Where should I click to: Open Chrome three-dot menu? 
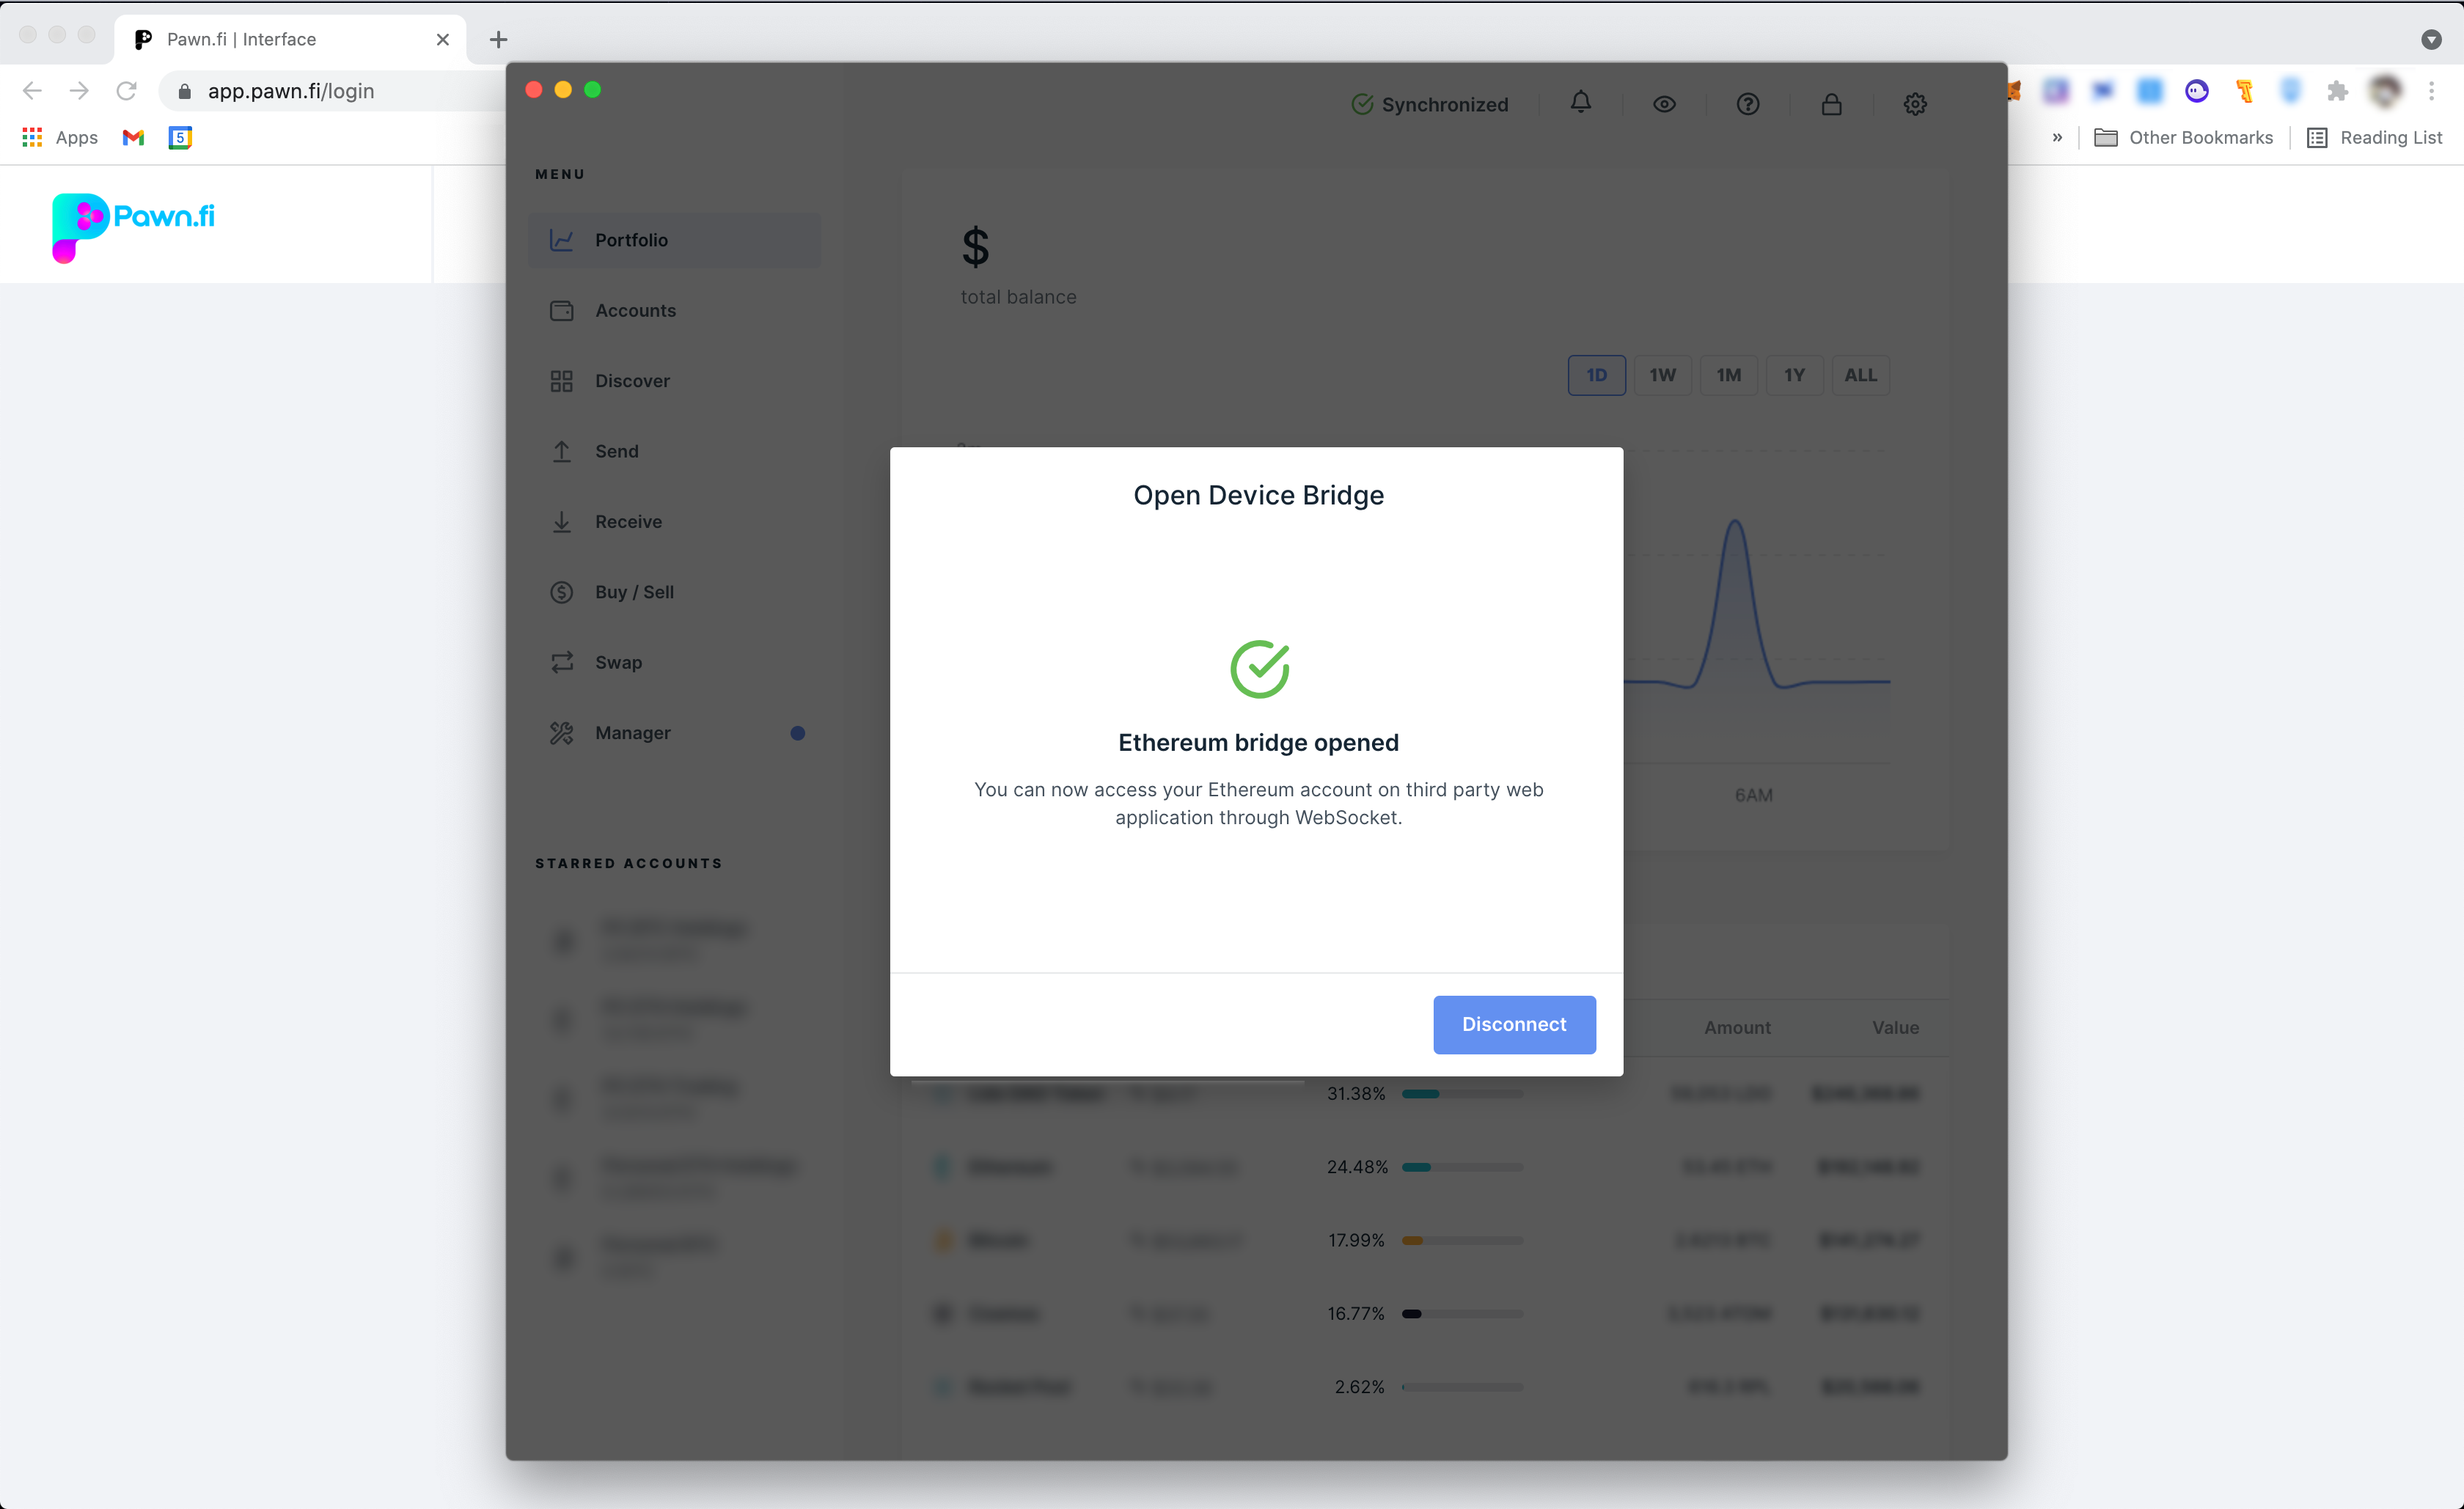point(2431,91)
